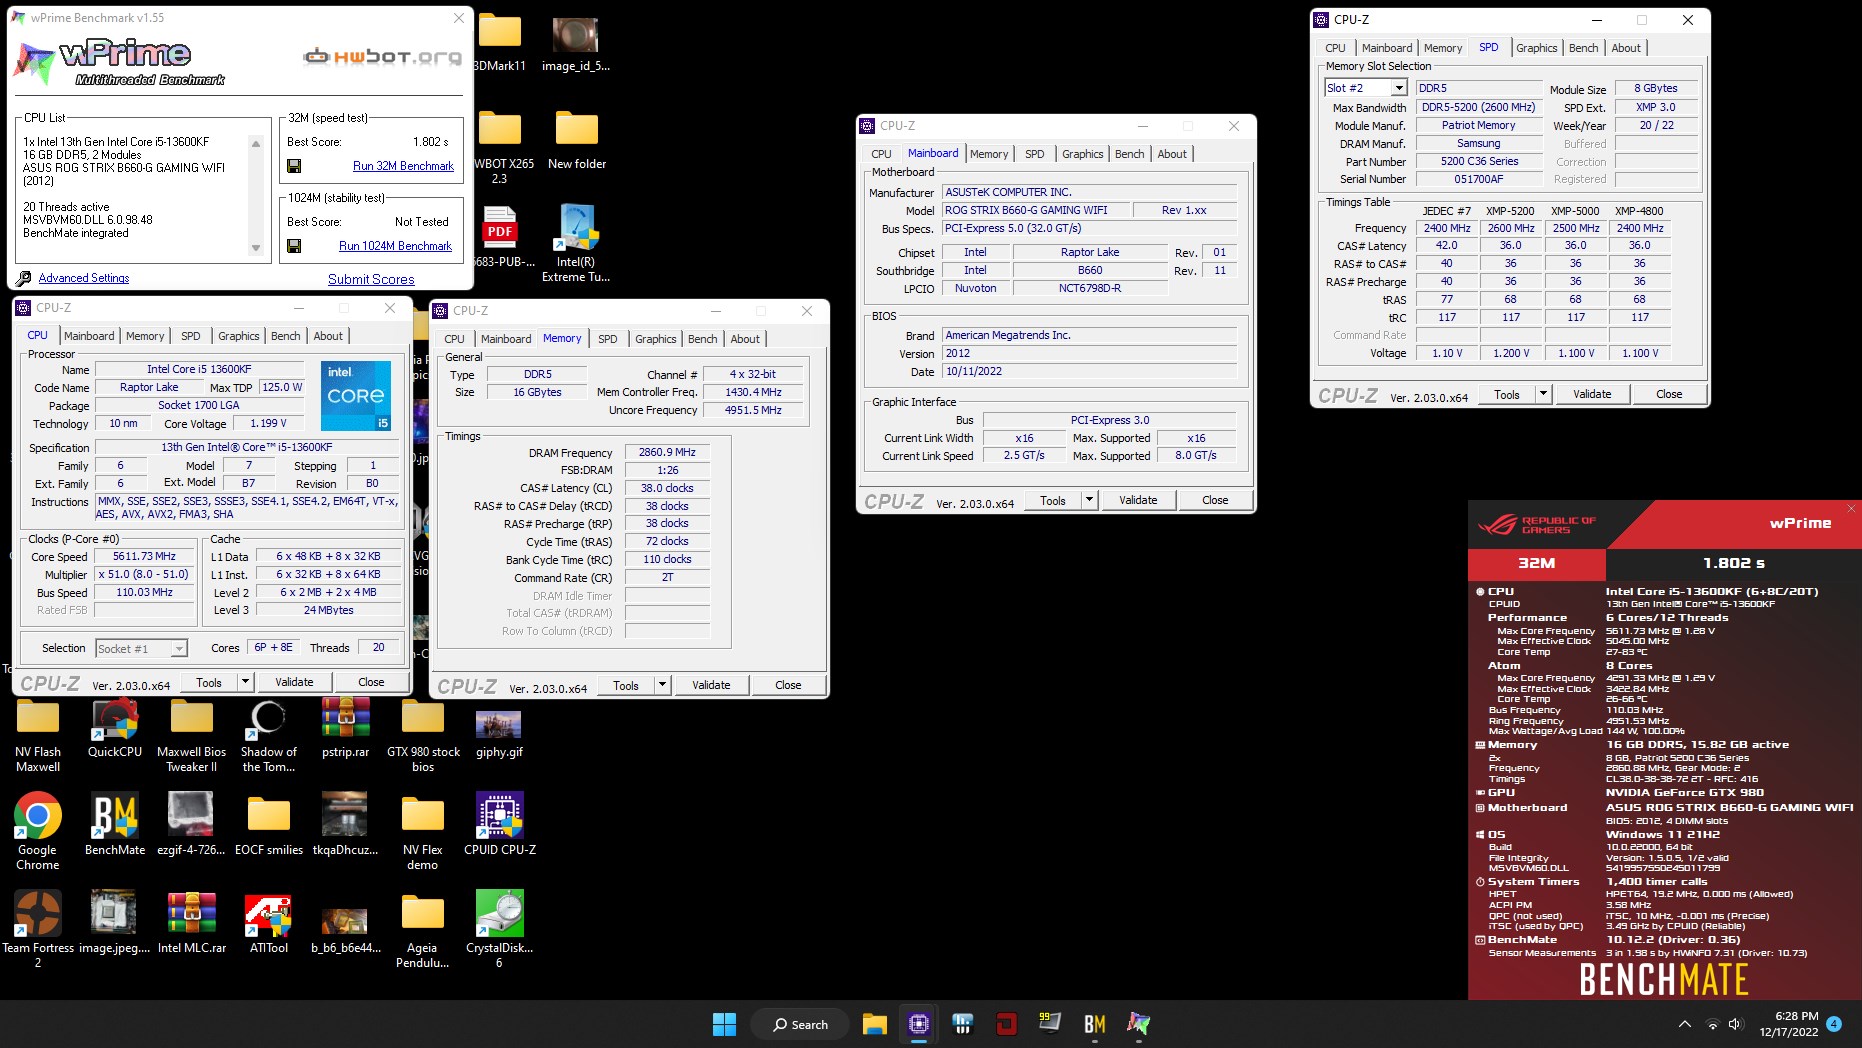Screen dimensions: 1862x1048
Task: Expand Tools arrow in CPU-Z CPU window
Action: coord(244,682)
